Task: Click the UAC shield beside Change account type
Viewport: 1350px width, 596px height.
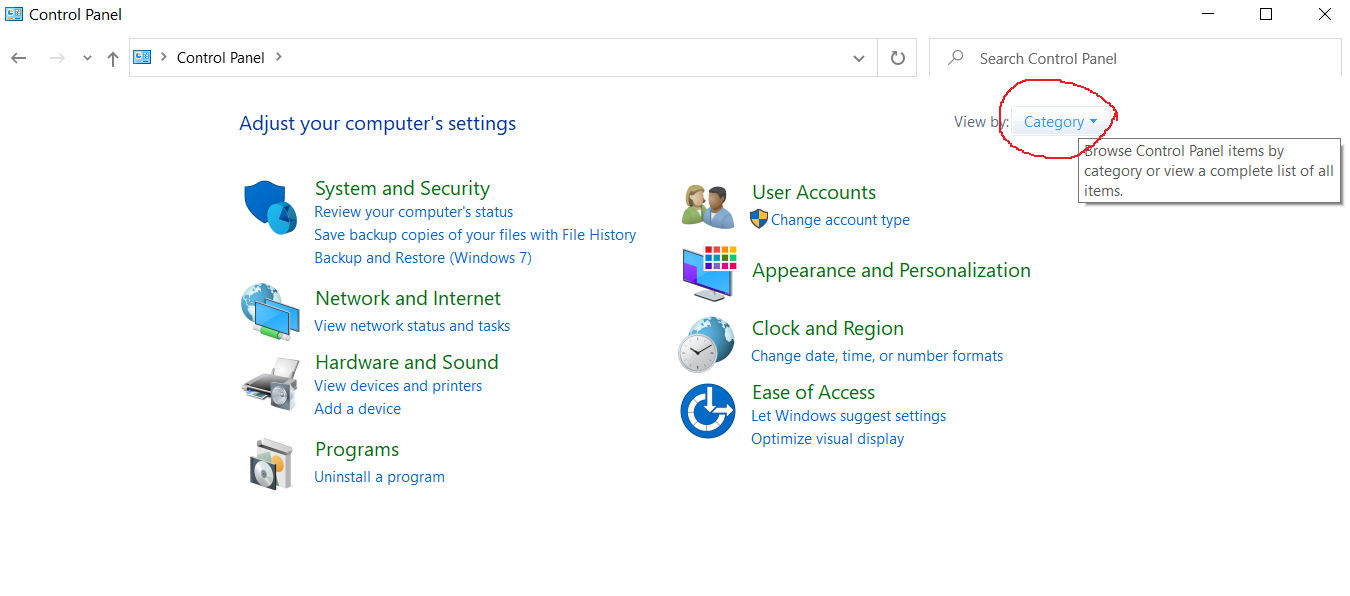Action: pyautogui.click(x=759, y=219)
